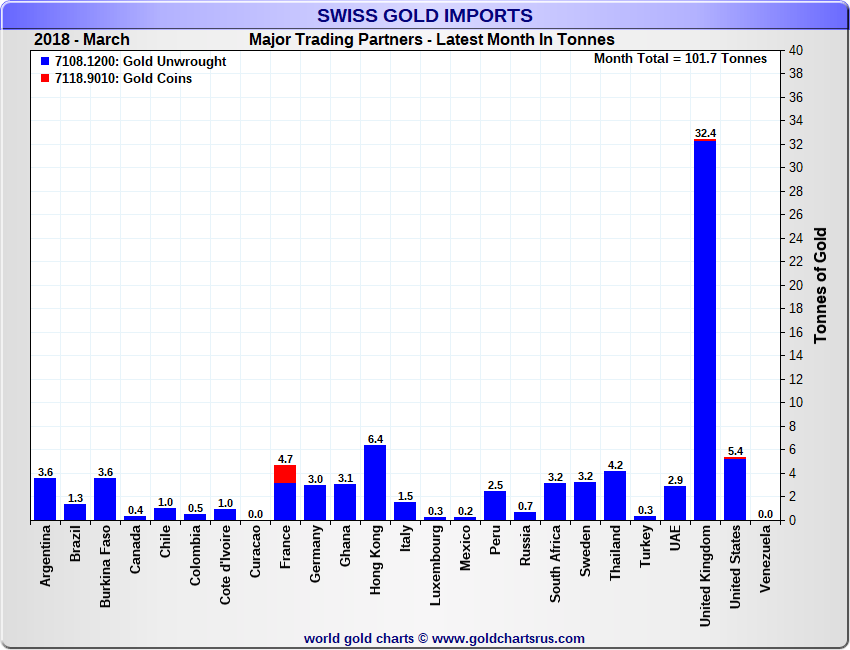This screenshot has width=850, height=650.
Task: Click the 2018 - March date label
Action: [x=82, y=40]
